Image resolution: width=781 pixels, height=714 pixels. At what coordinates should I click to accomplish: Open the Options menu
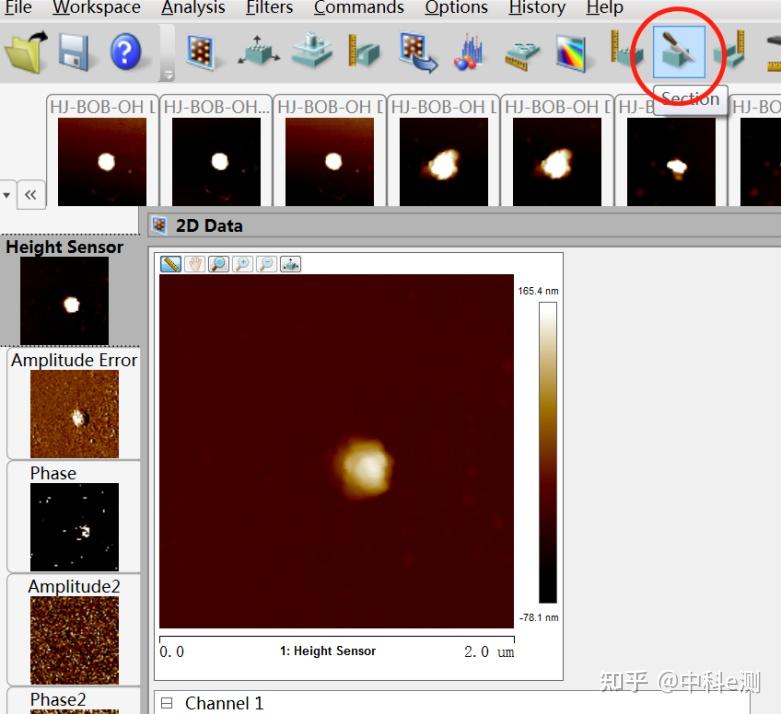coord(456,7)
